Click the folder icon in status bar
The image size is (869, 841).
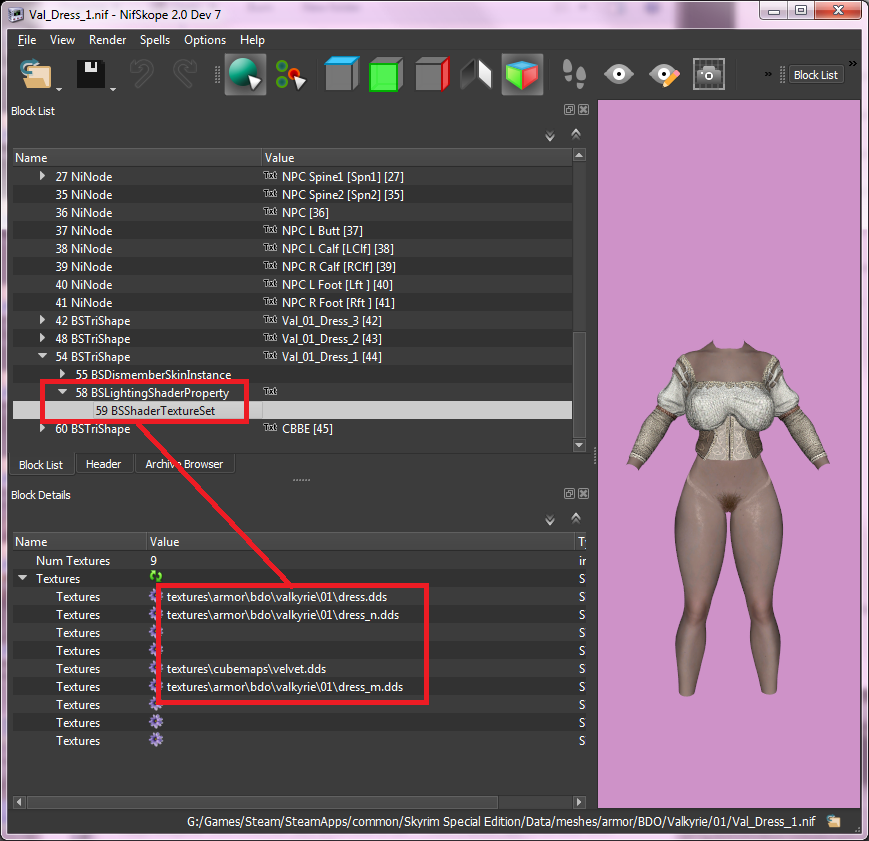[834, 821]
